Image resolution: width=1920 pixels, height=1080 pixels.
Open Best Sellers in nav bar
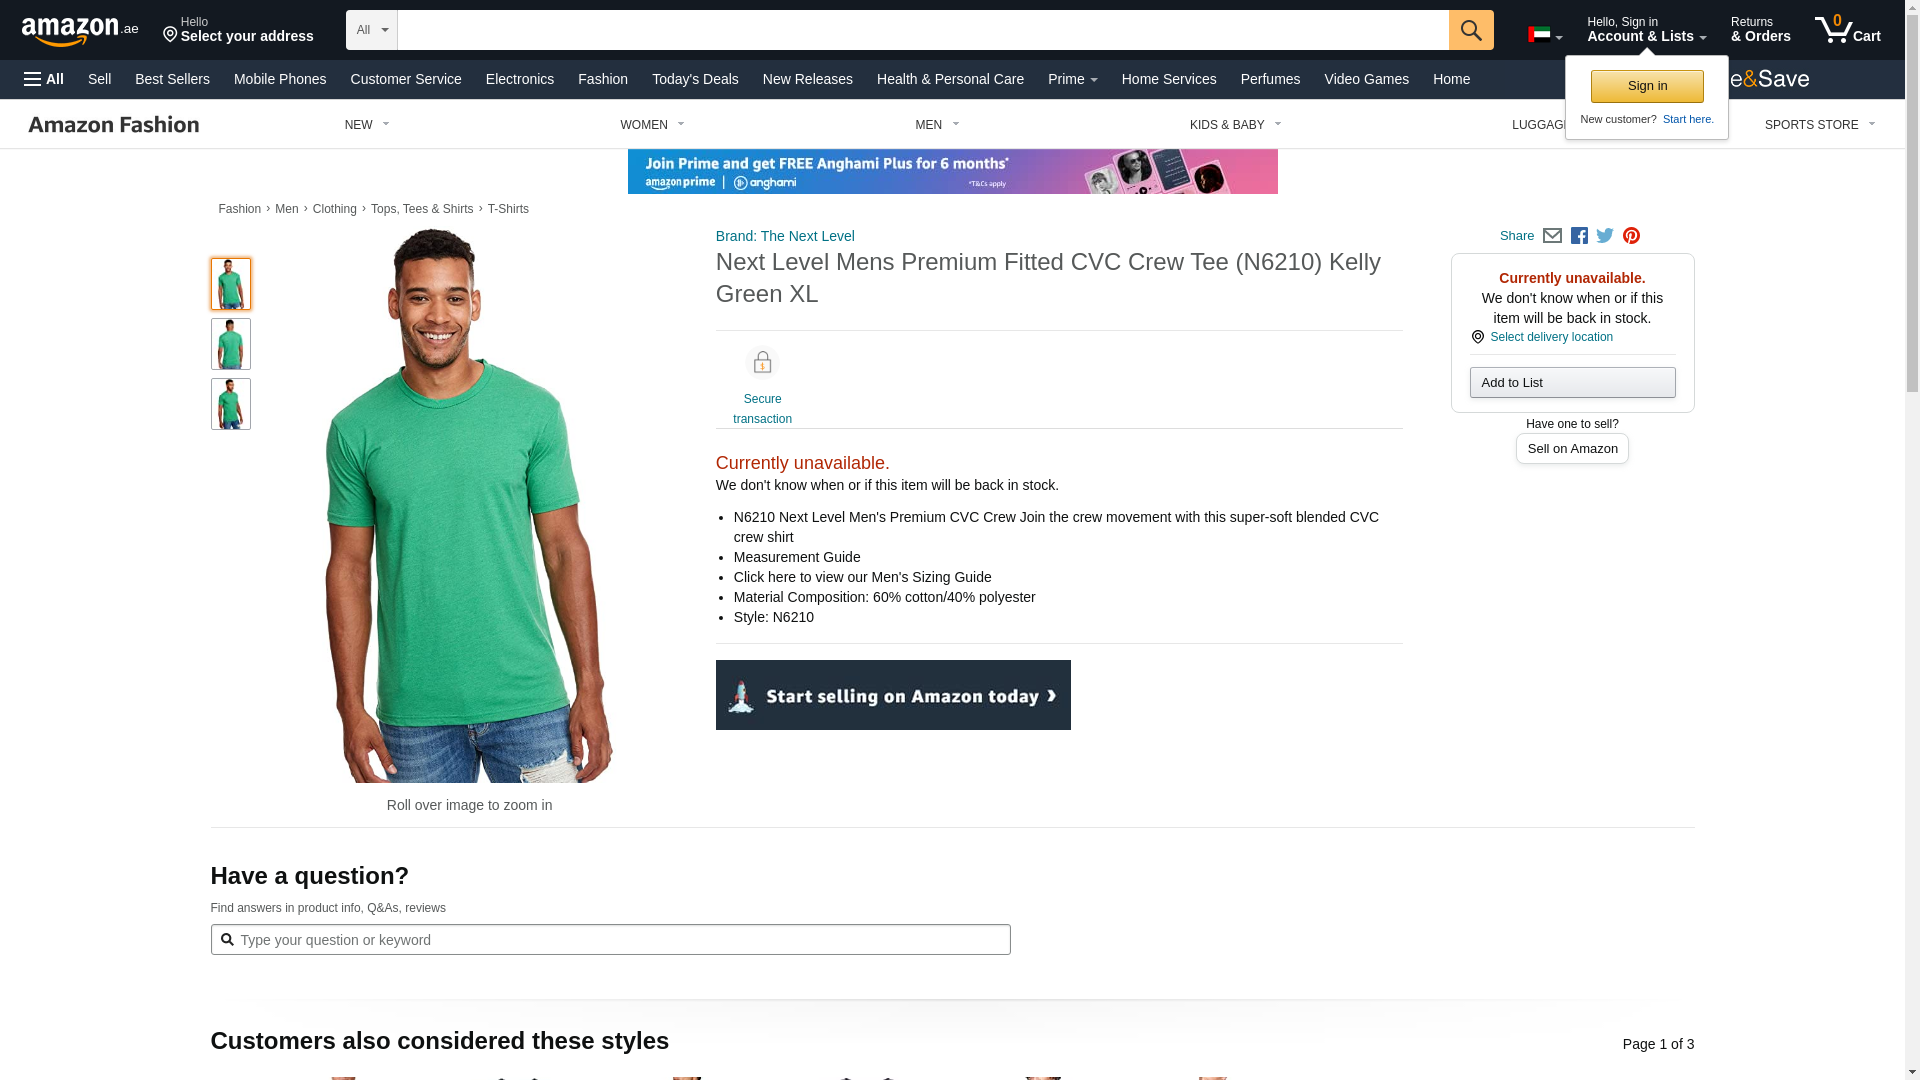tap(172, 79)
